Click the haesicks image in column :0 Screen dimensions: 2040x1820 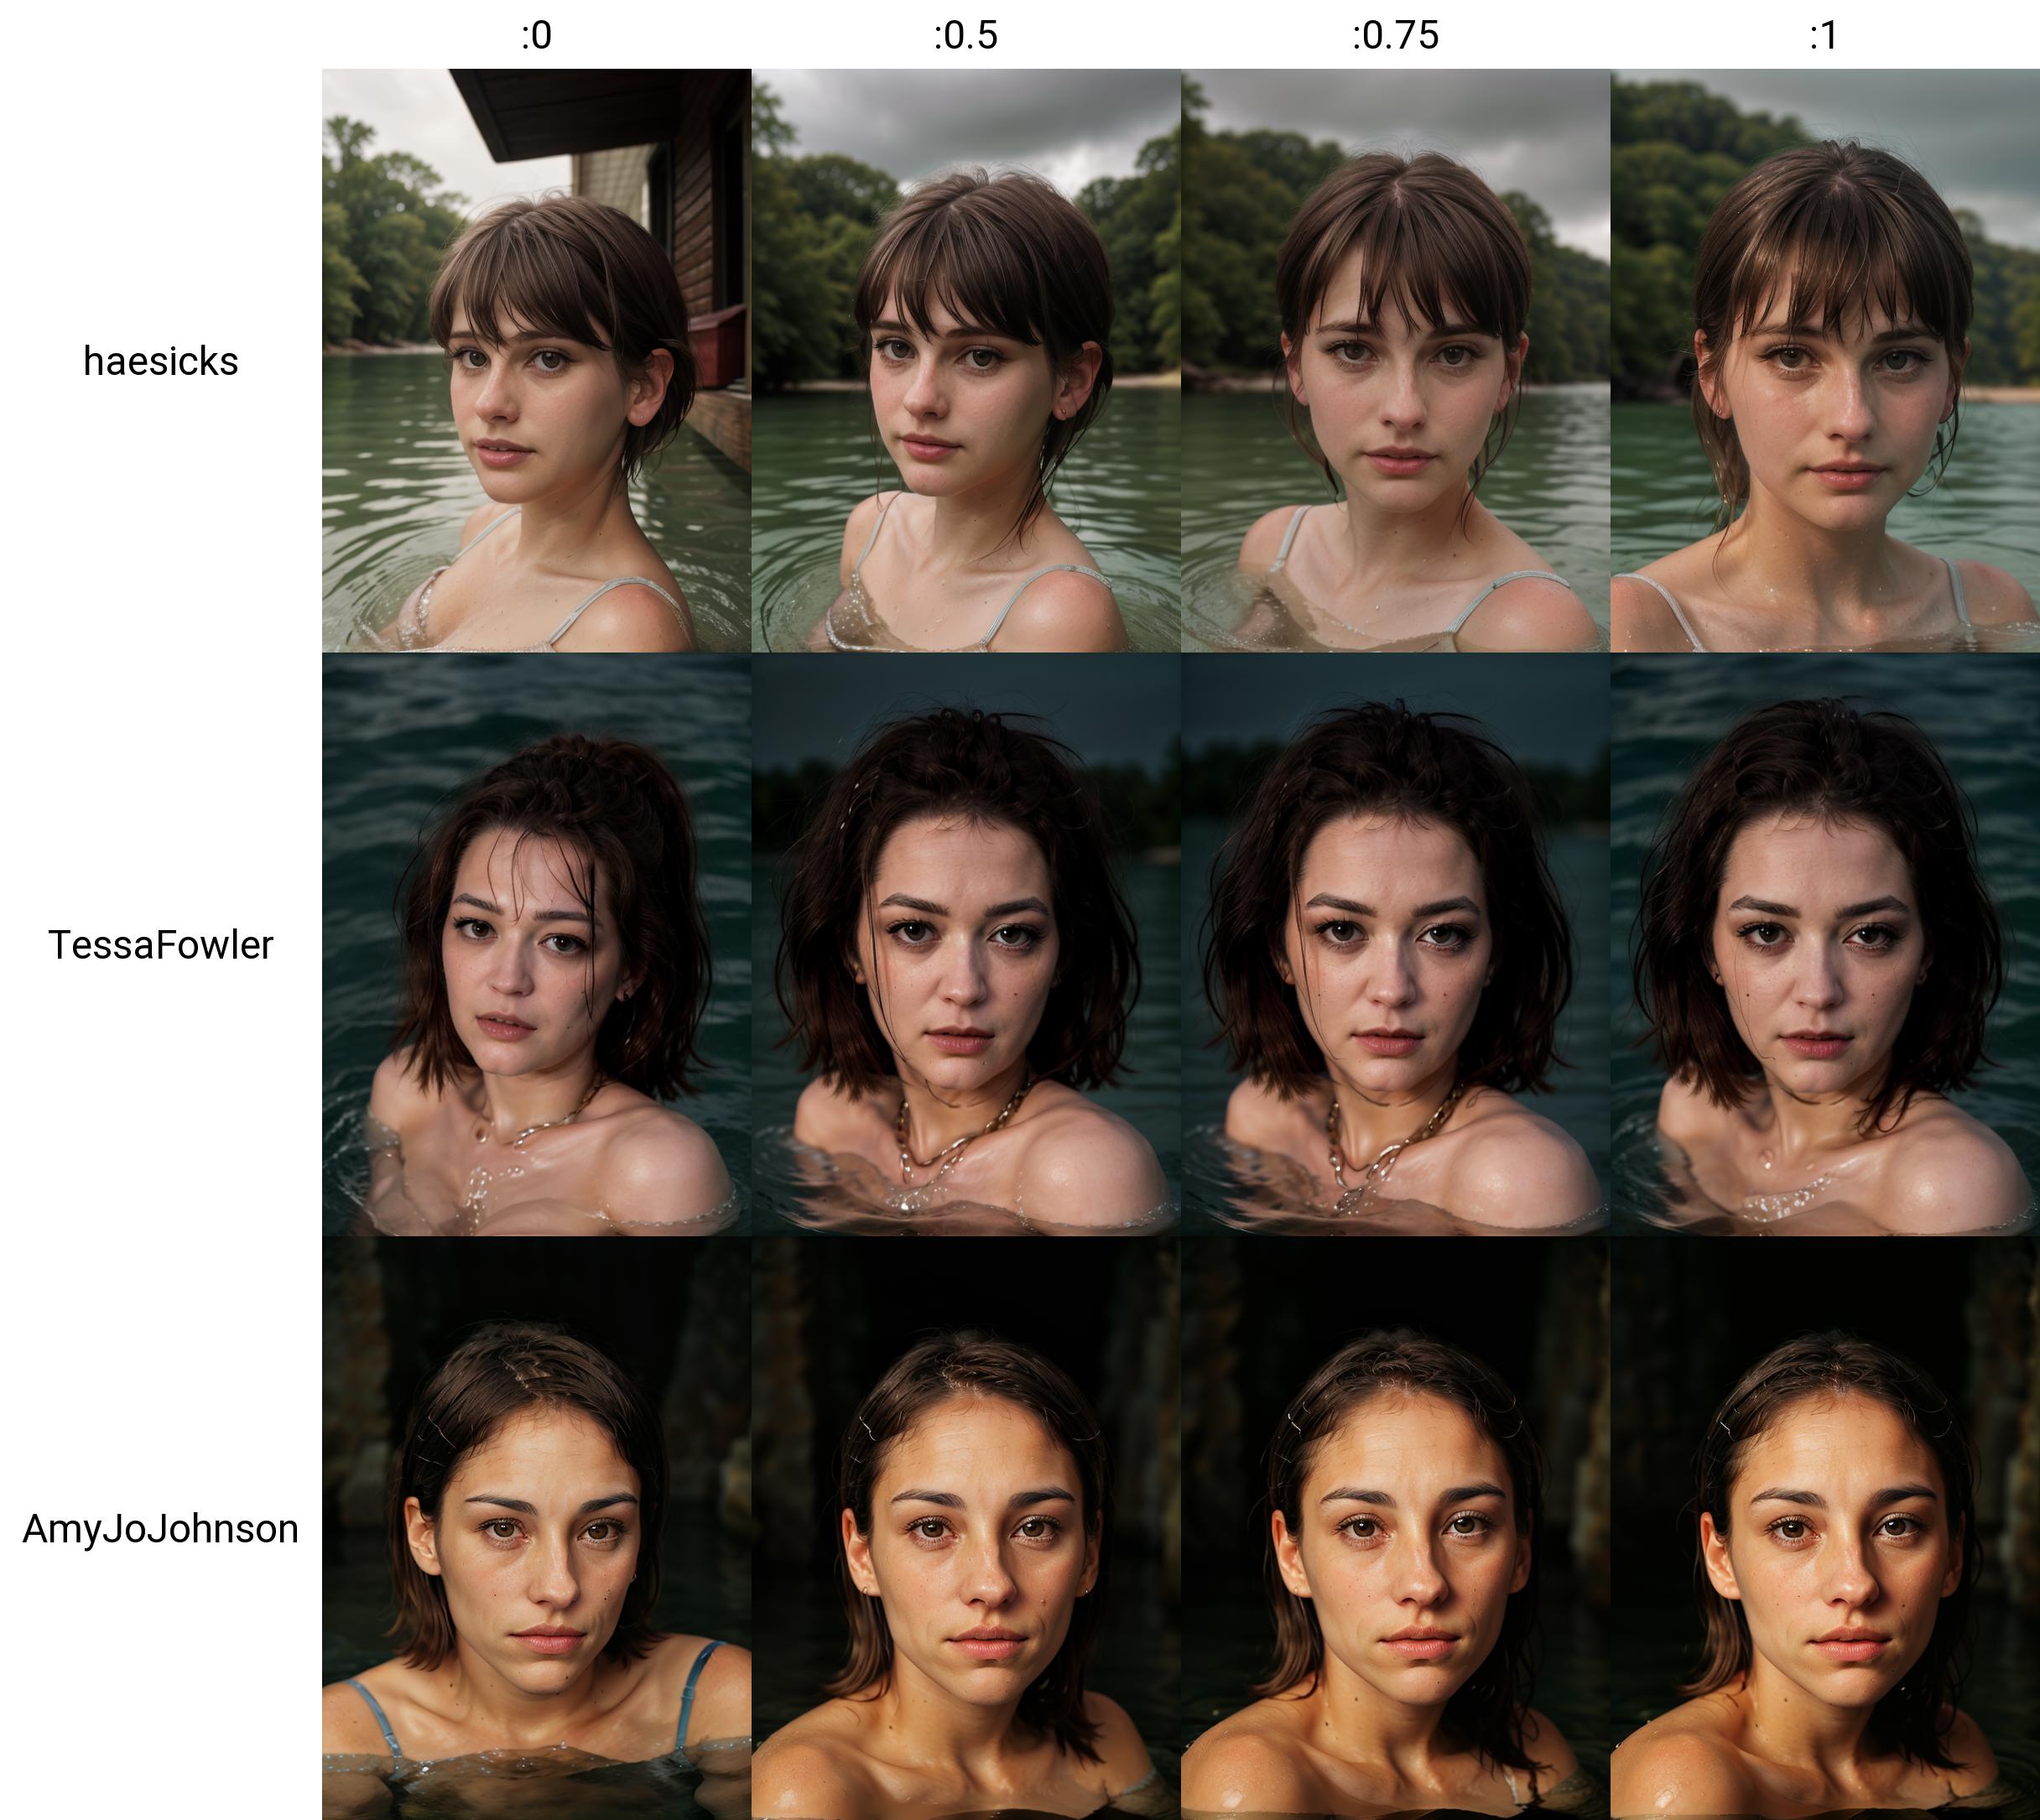coord(536,361)
